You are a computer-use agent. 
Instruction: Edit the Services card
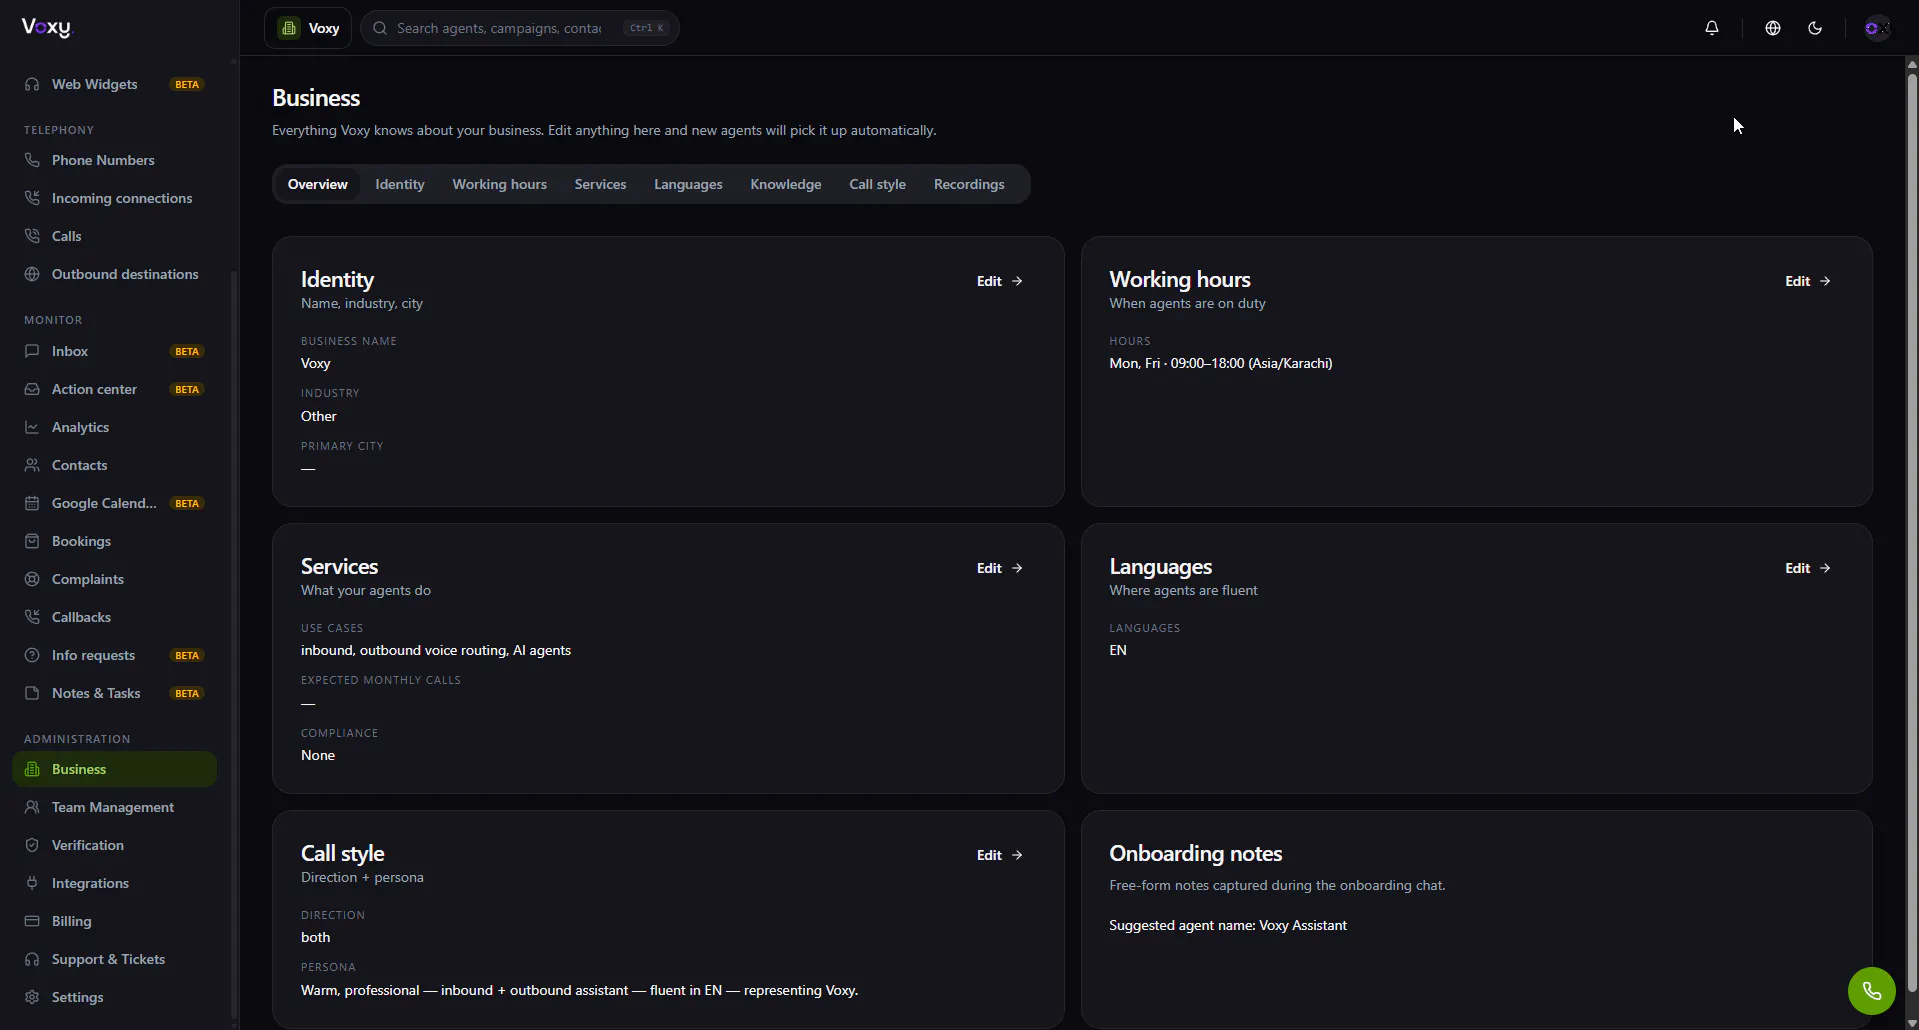[1000, 568]
